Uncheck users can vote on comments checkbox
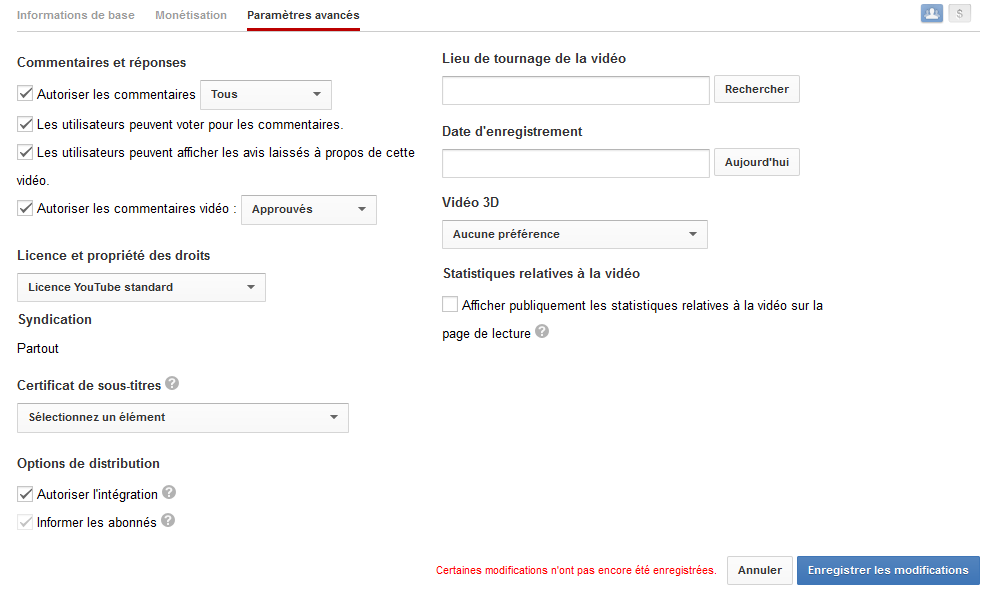This screenshot has width=990, height=599. 25,124
